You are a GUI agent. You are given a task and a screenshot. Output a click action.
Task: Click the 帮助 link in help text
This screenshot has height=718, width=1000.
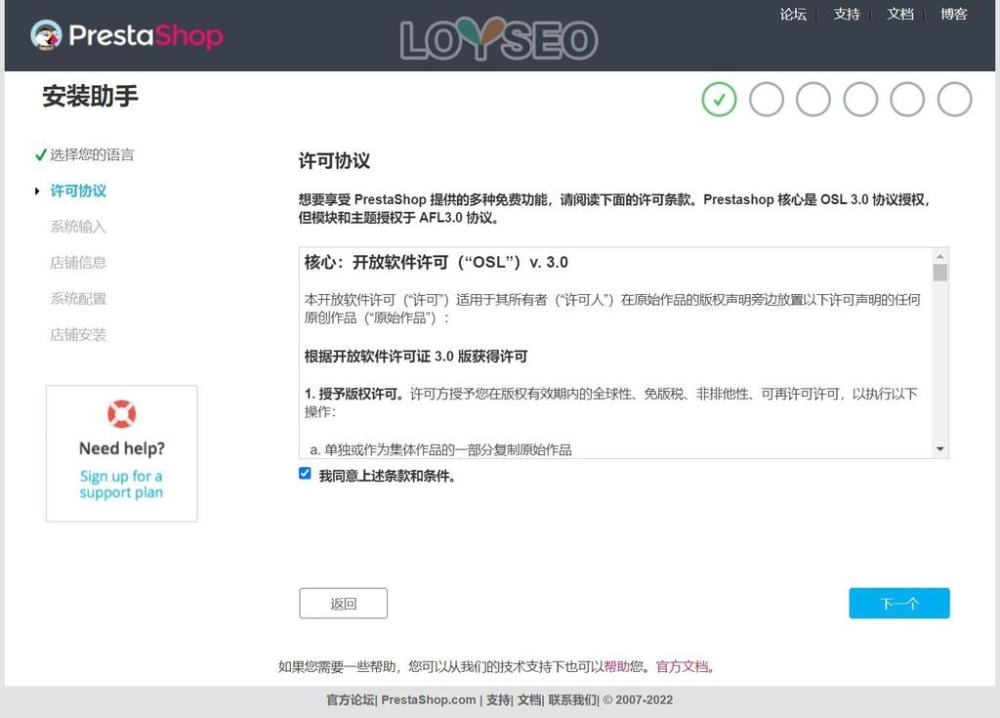point(617,667)
